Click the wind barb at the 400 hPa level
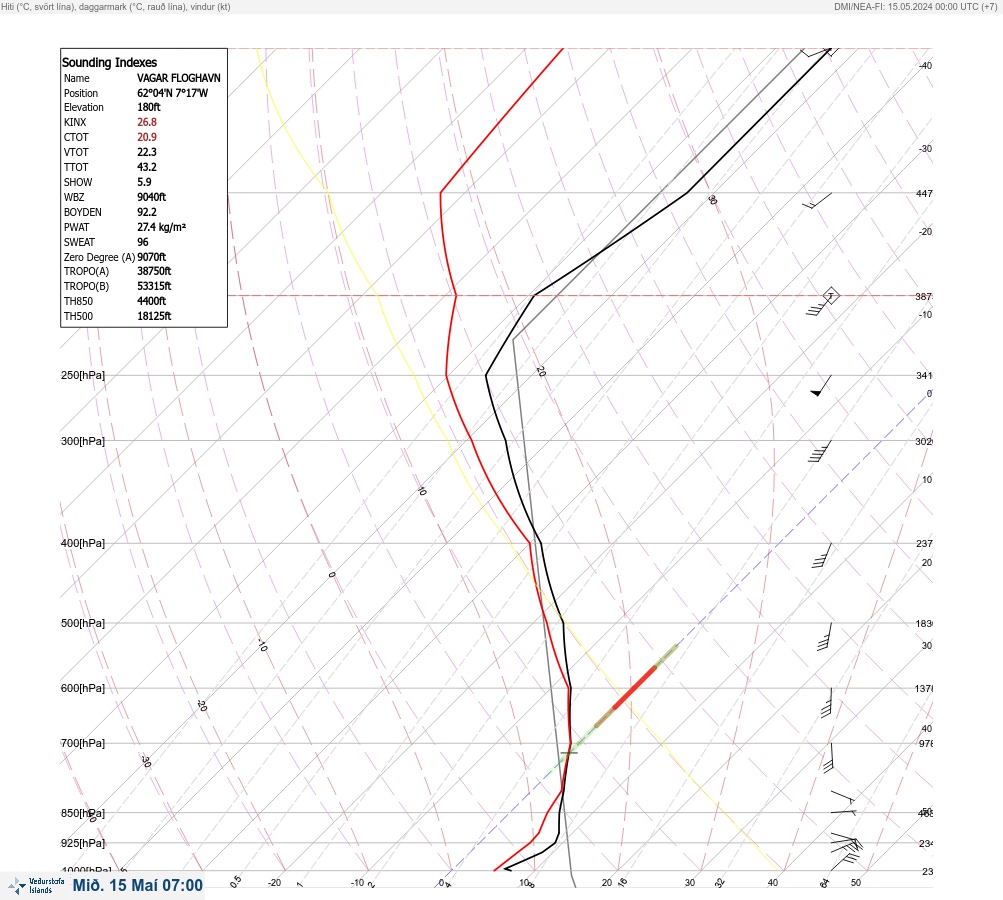 pos(822,555)
